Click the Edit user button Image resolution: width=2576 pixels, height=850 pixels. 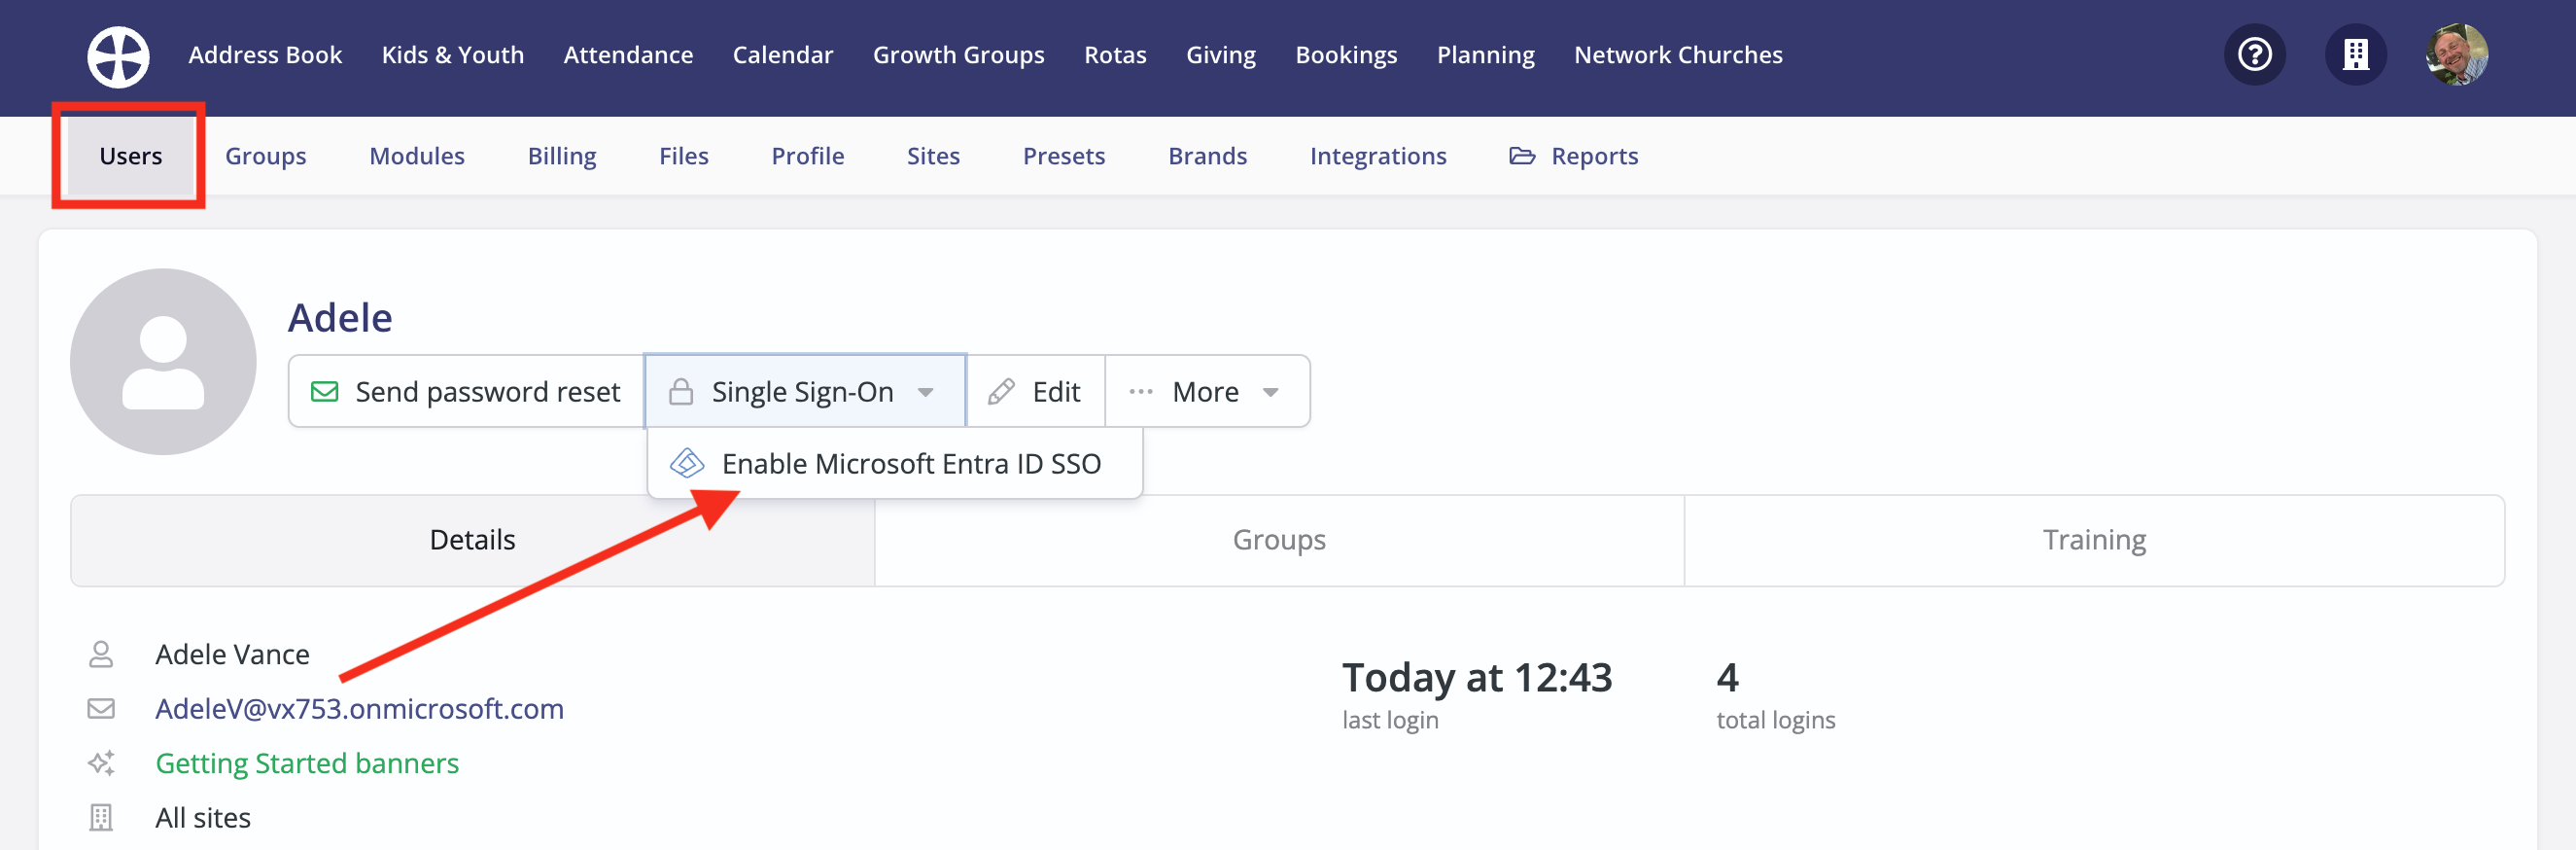tap(1035, 391)
